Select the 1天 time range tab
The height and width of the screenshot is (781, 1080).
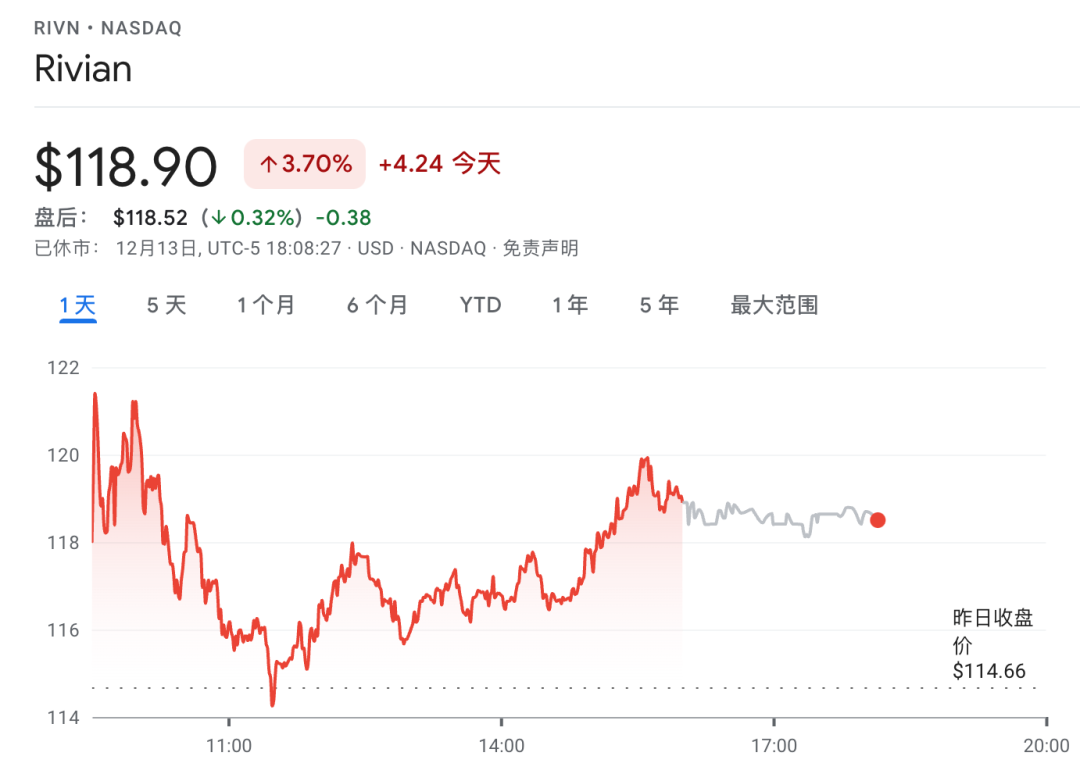coord(77,306)
